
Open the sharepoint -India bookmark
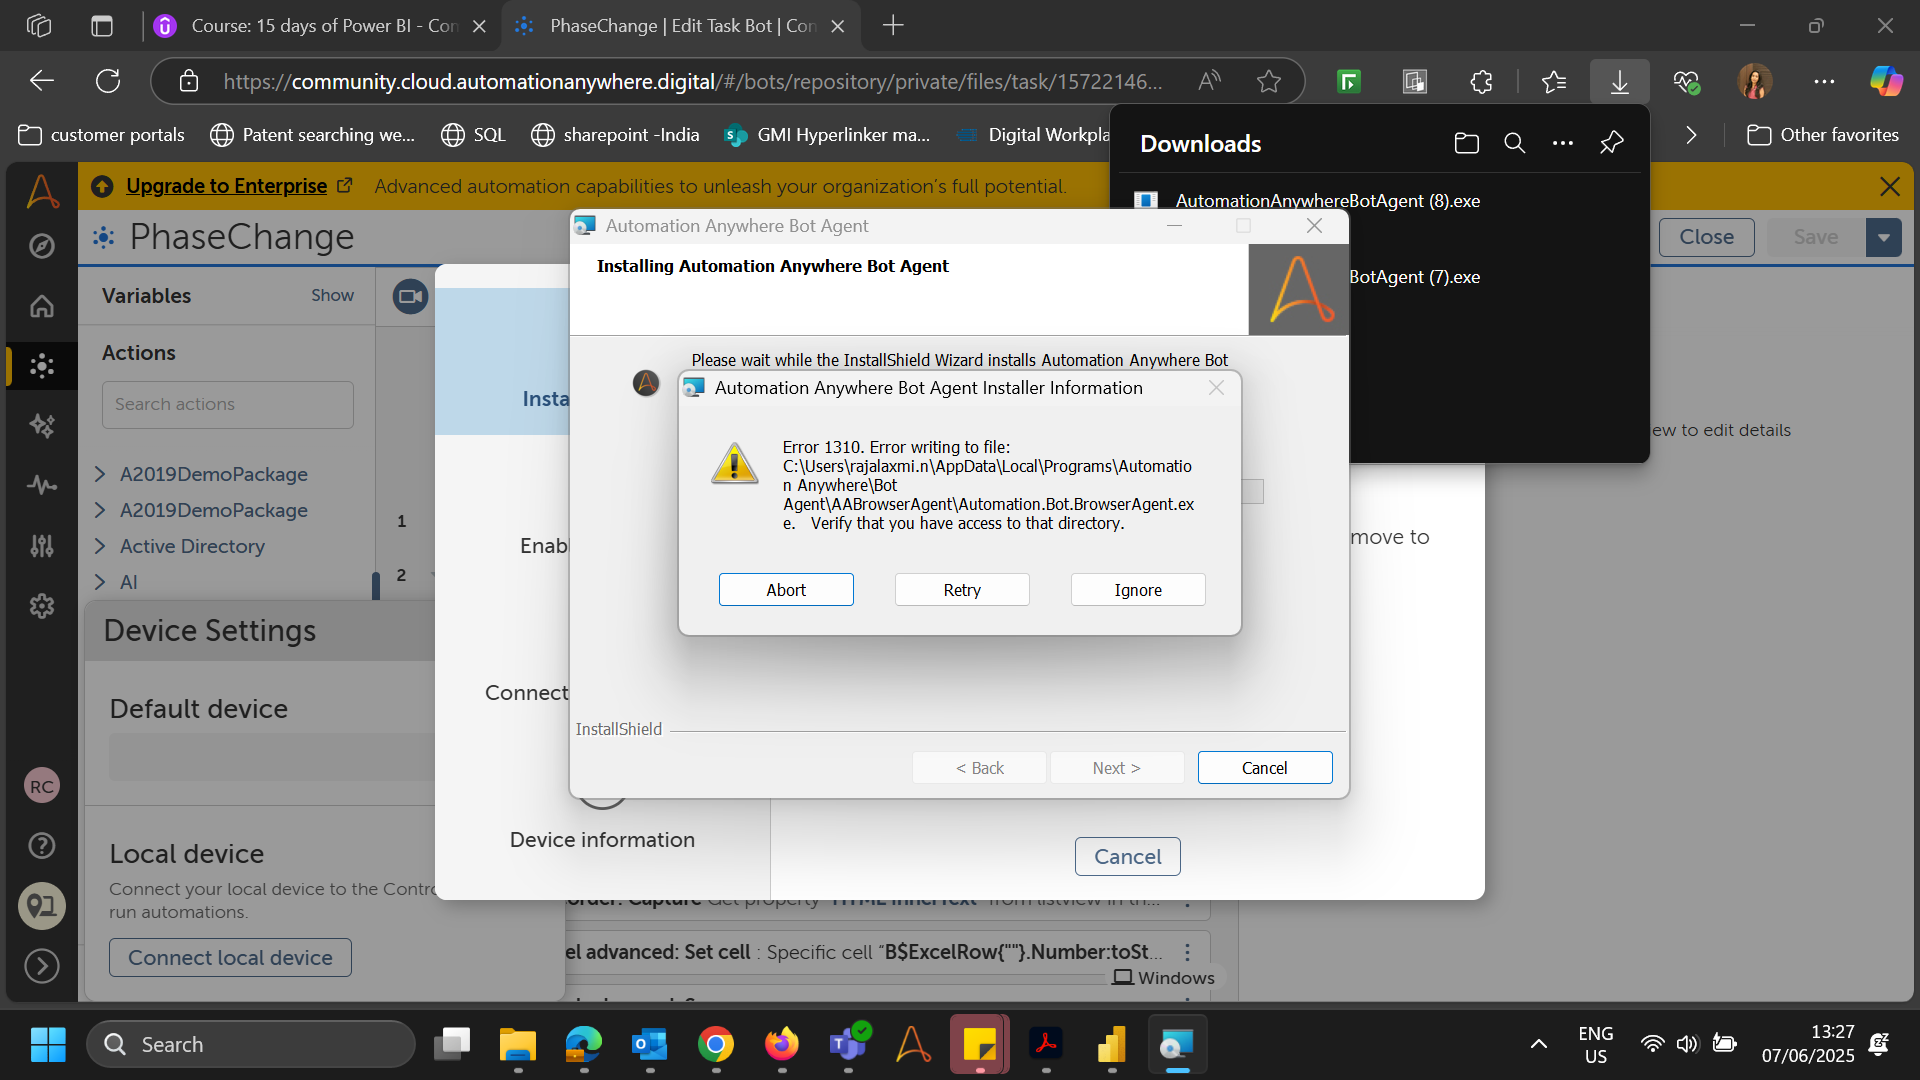tap(615, 135)
